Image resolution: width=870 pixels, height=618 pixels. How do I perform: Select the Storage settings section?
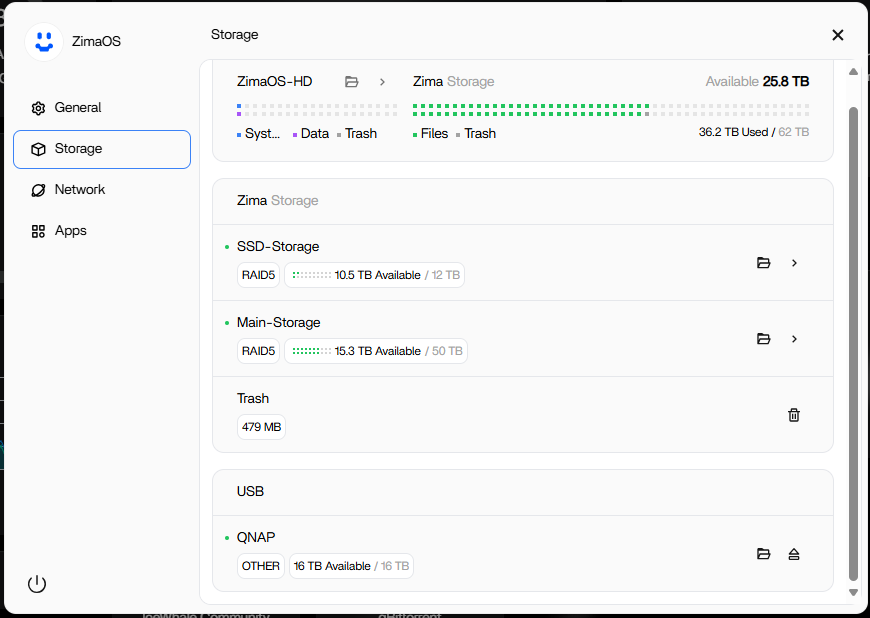(102, 149)
